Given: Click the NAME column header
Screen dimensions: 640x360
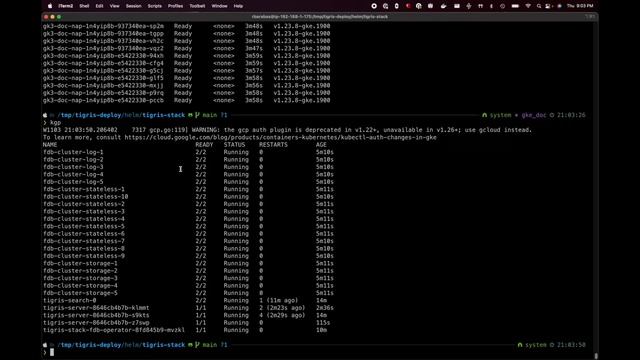Looking at the screenshot, I should pos(50,144).
